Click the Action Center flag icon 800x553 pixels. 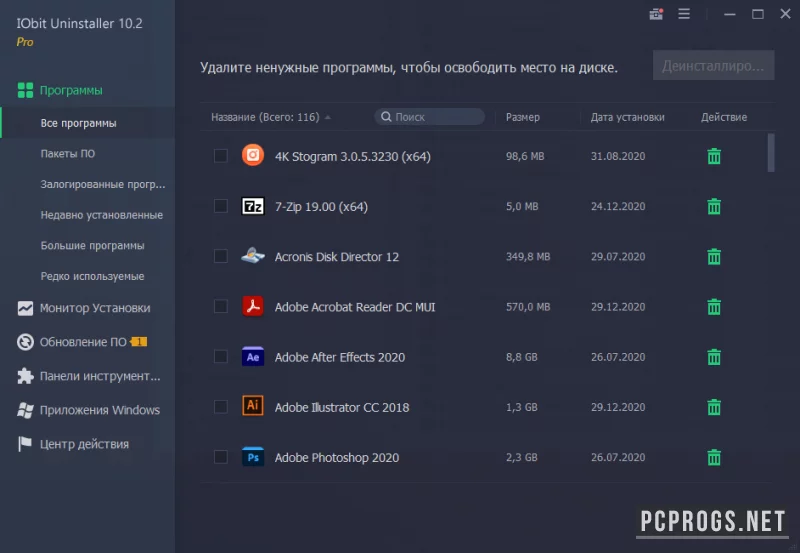point(24,444)
